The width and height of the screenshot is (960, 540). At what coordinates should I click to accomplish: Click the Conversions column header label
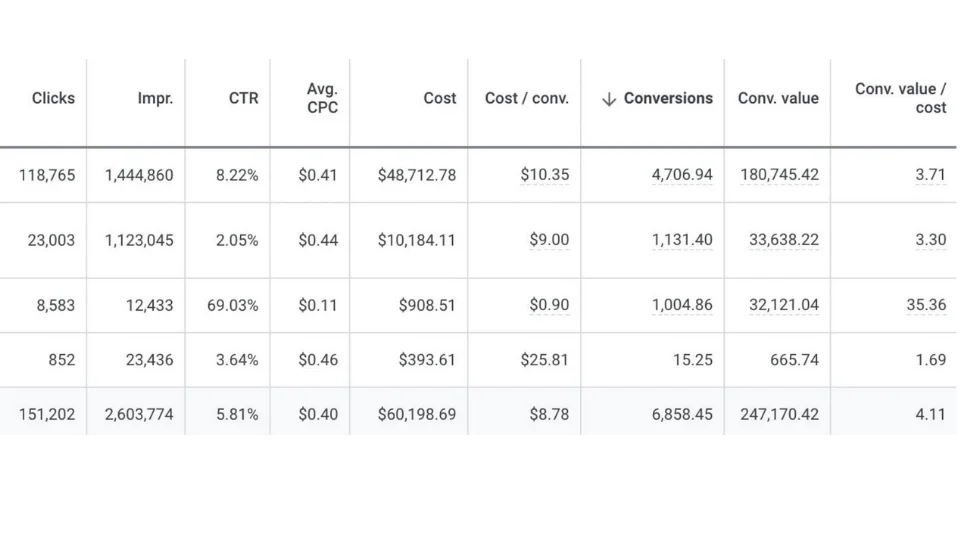pos(668,98)
